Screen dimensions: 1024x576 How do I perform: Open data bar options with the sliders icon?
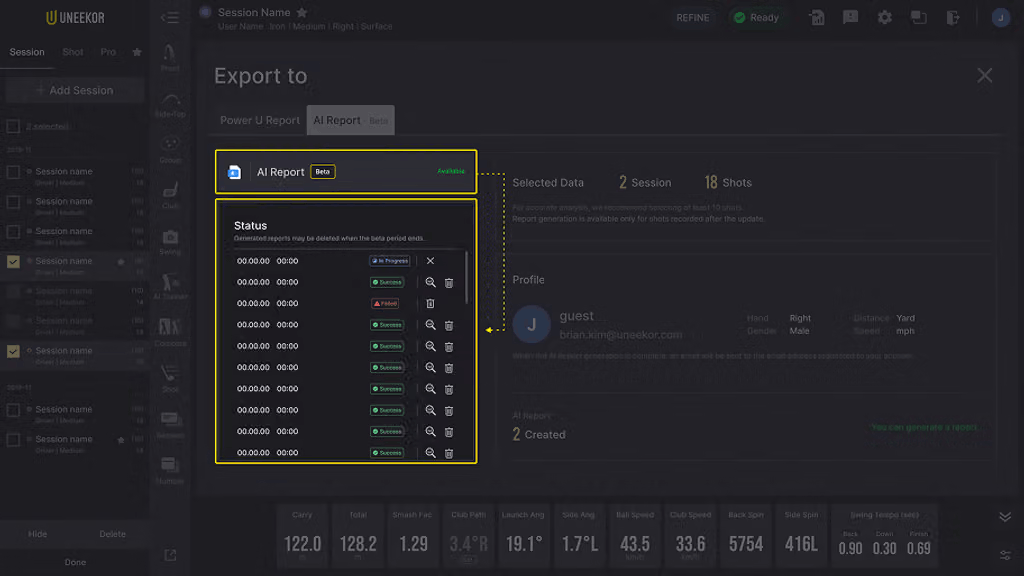[x=1005, y=555]
